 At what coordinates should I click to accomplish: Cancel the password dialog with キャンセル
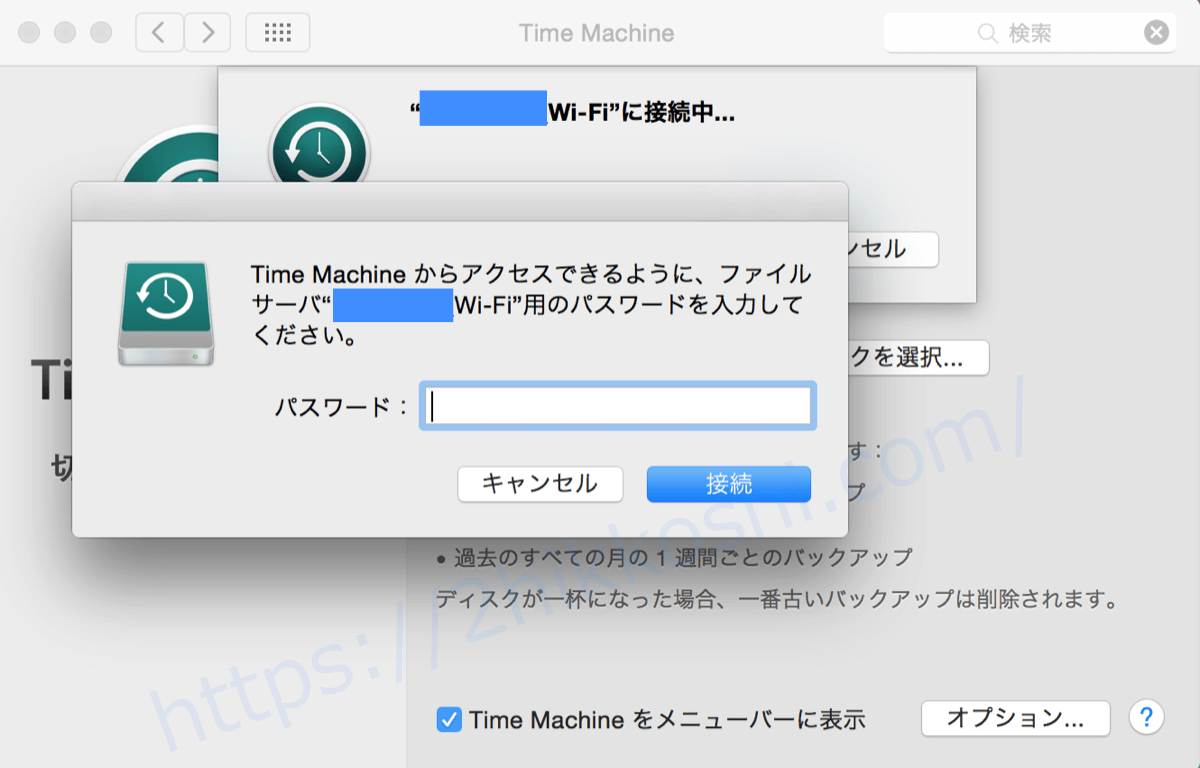pos(540,484)
